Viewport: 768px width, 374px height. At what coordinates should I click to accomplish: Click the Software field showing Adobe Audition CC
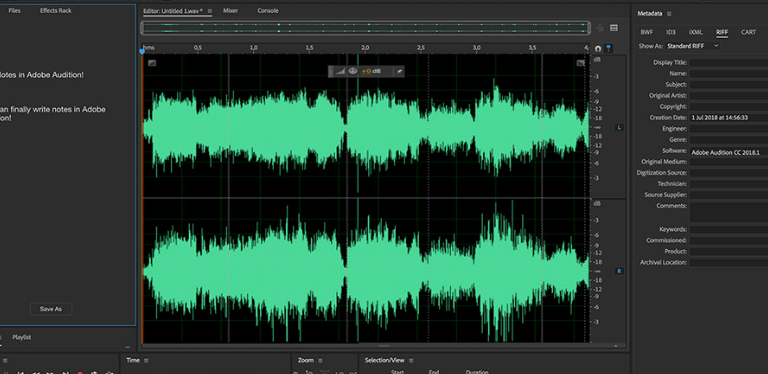tap(729, 152)
